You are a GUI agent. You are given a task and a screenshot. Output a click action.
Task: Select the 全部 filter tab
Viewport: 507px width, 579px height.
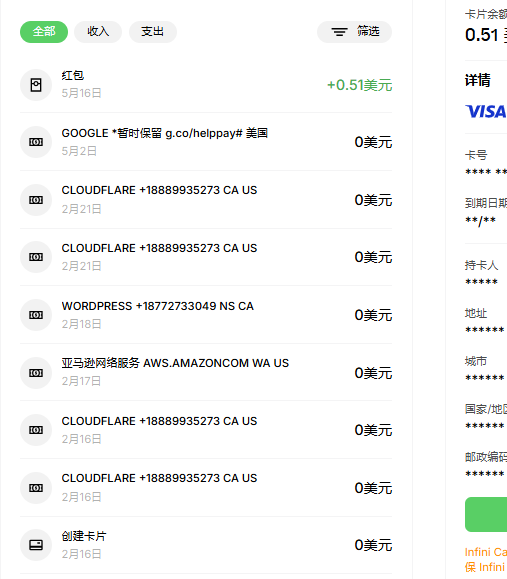[x=44, y=32]
